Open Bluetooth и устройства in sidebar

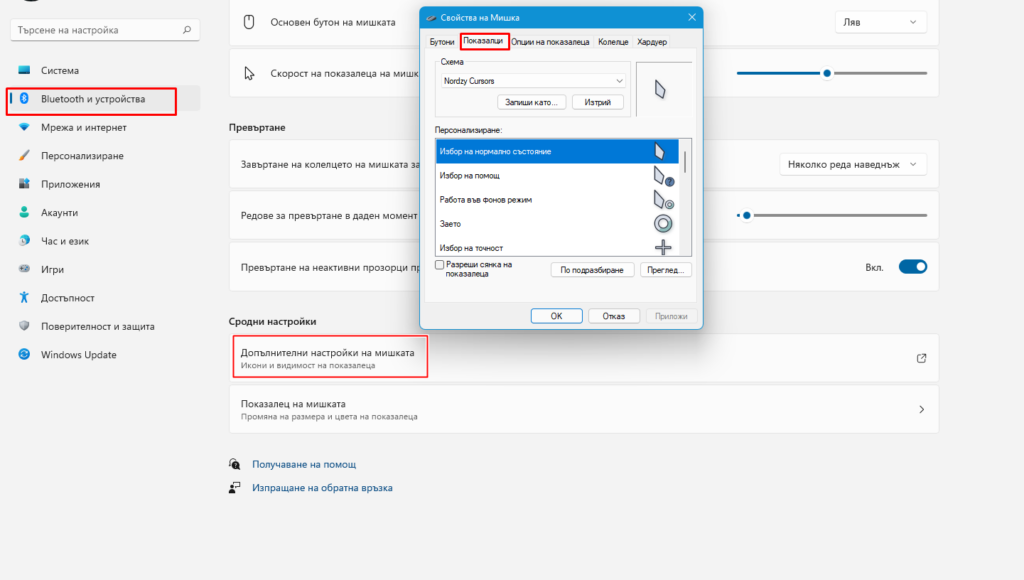pyautogui.click(x=104, y=99)
